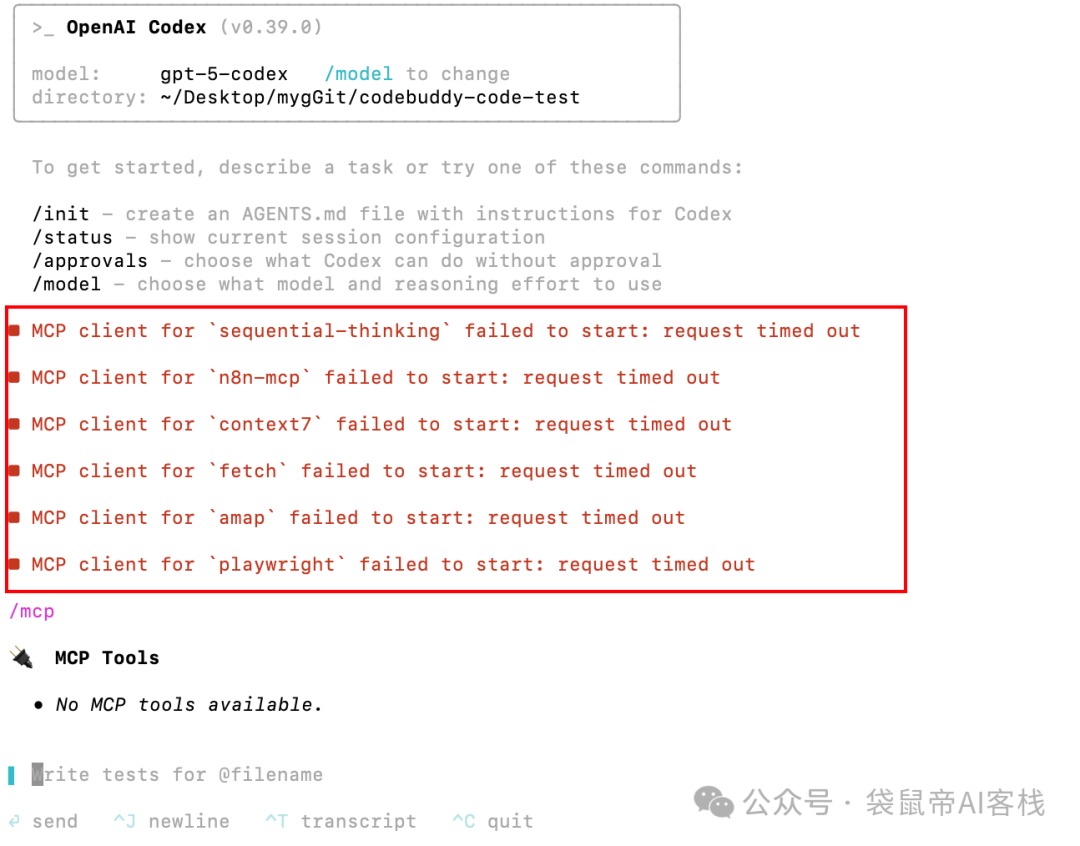Click the ^J newline shortcut hint

(x=172, y=821)
